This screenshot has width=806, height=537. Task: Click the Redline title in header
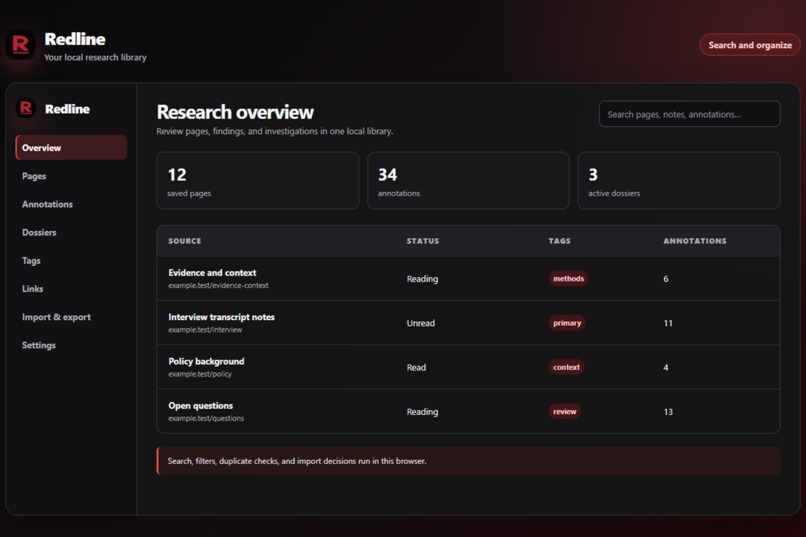(75, 39)
